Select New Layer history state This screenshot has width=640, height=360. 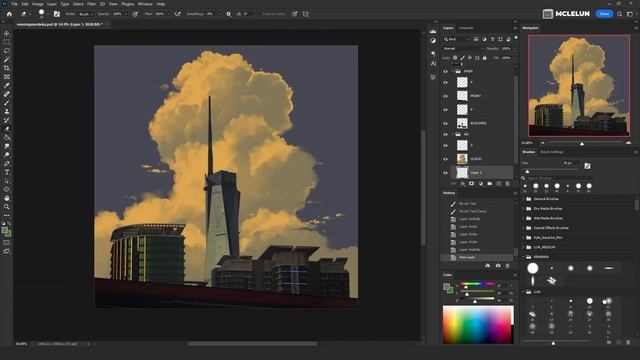tap(477, 258)
